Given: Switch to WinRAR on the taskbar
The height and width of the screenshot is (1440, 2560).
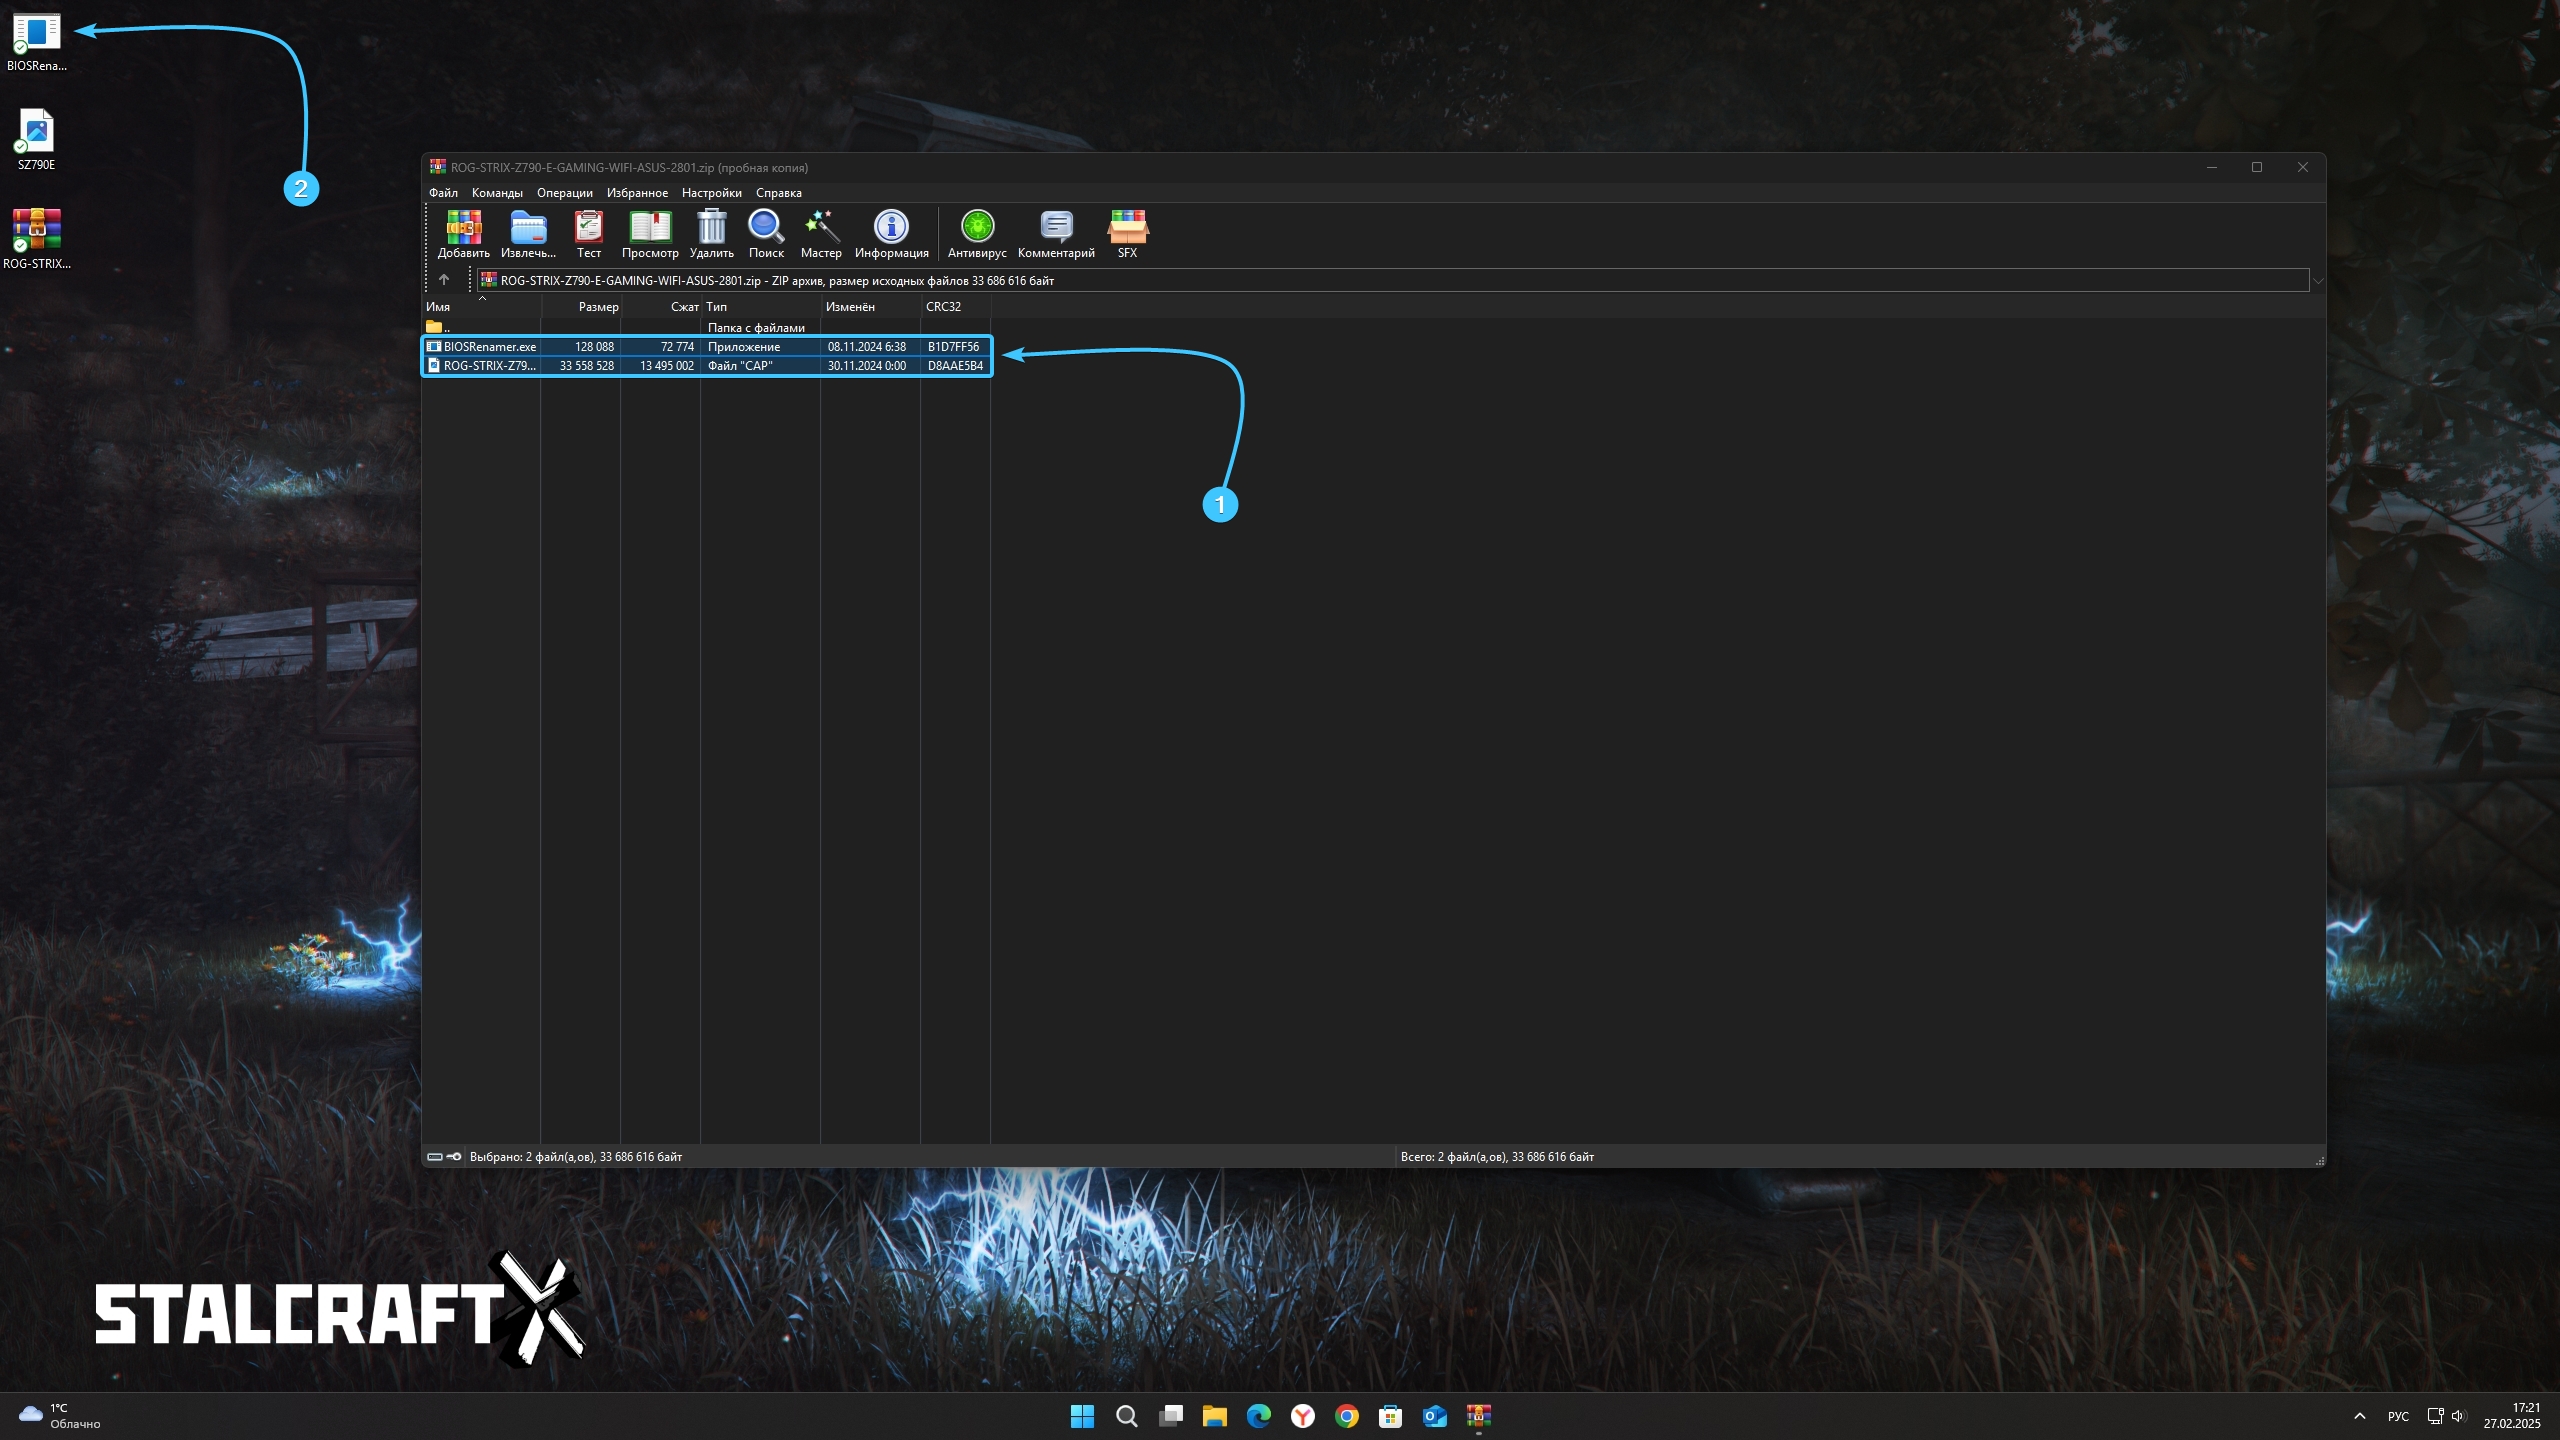Looking at the screenshot, I should pos(1478,1416).
